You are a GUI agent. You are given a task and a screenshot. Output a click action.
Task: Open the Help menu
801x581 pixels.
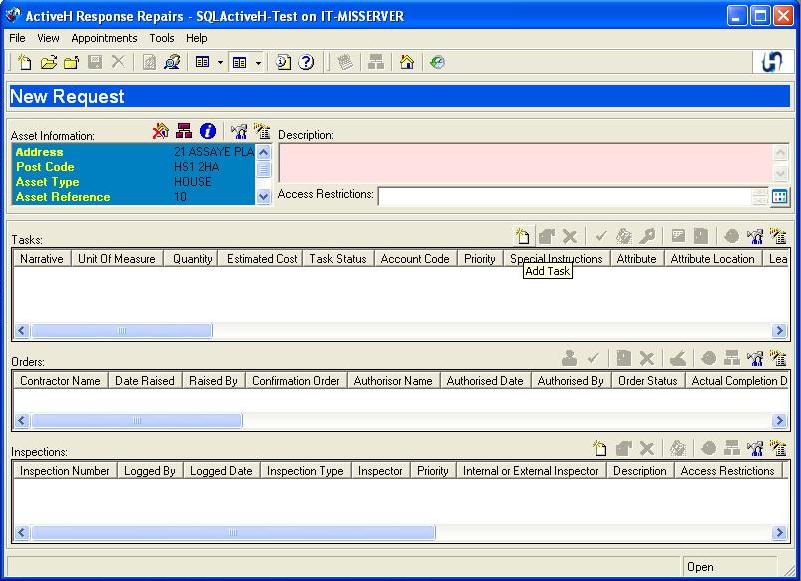197,38
